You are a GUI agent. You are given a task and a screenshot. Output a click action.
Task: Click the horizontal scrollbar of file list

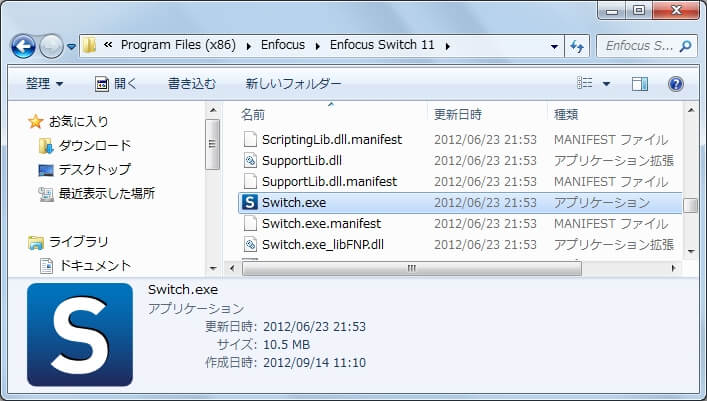[412, 268]
